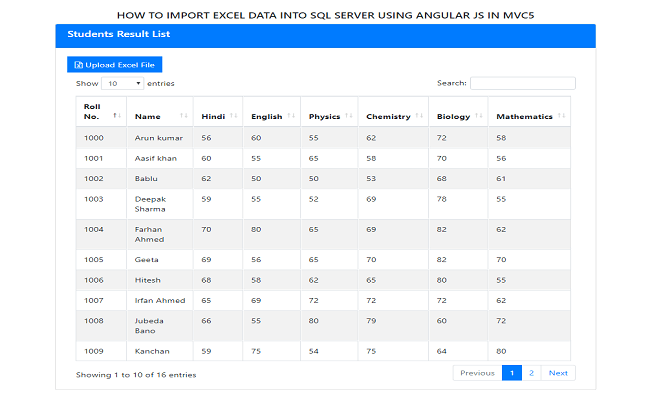Click the Biology column sort icon
The image size is (650, 400).
point(479,116)
